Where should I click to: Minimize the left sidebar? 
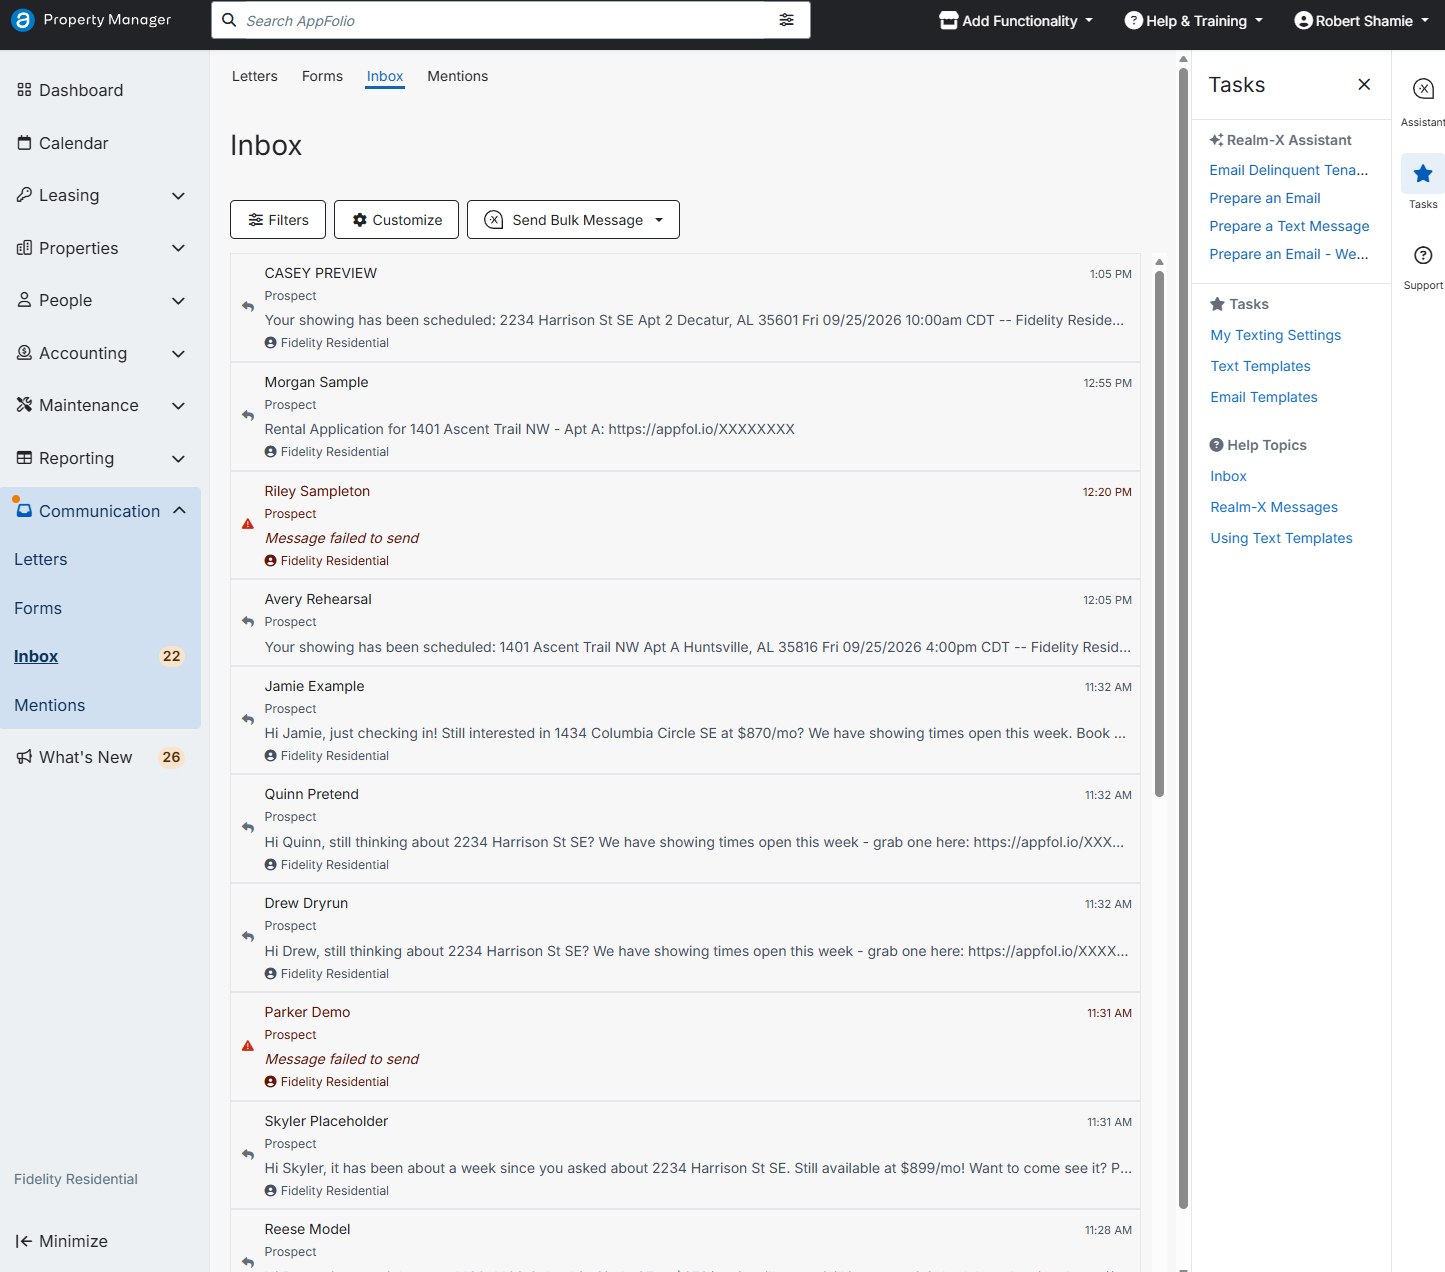(x=62, y=1241)
